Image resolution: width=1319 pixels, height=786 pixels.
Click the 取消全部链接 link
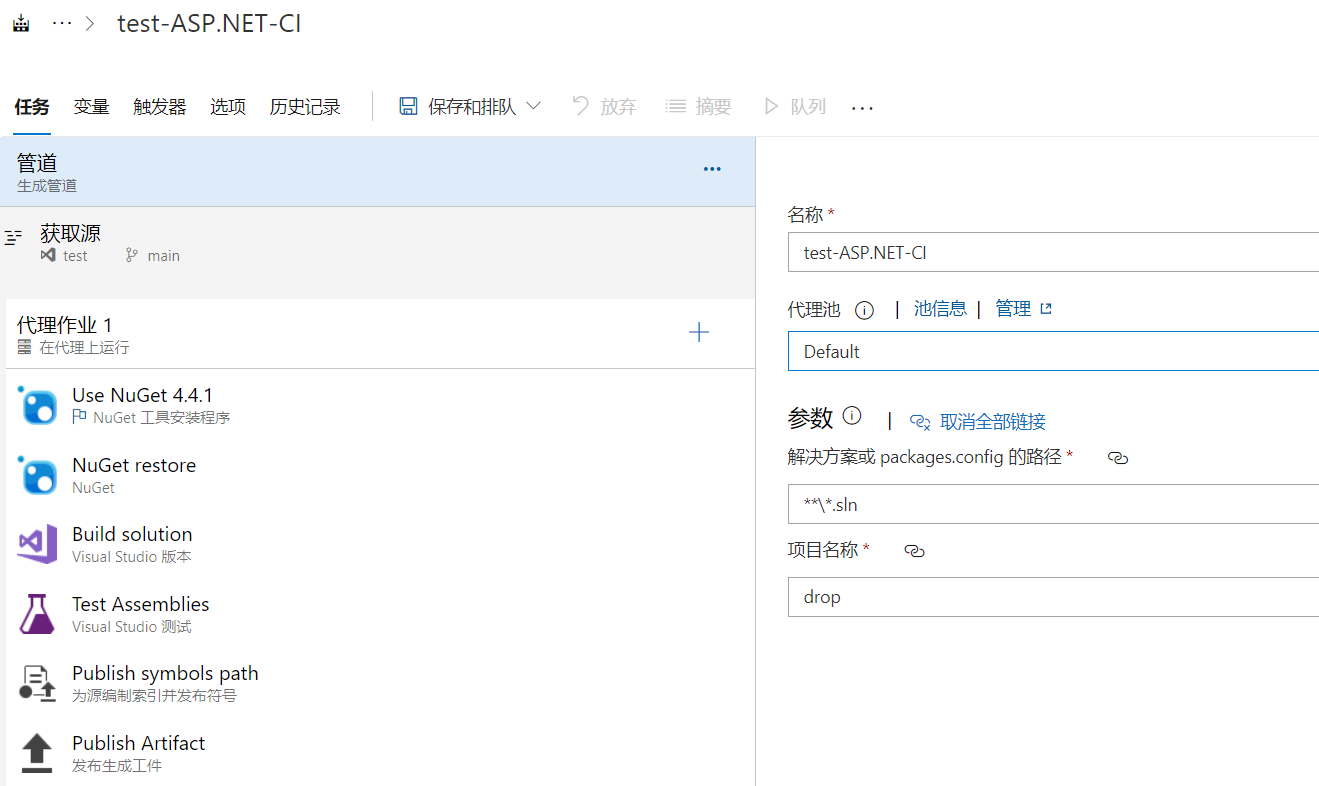[x=993, y=421]
